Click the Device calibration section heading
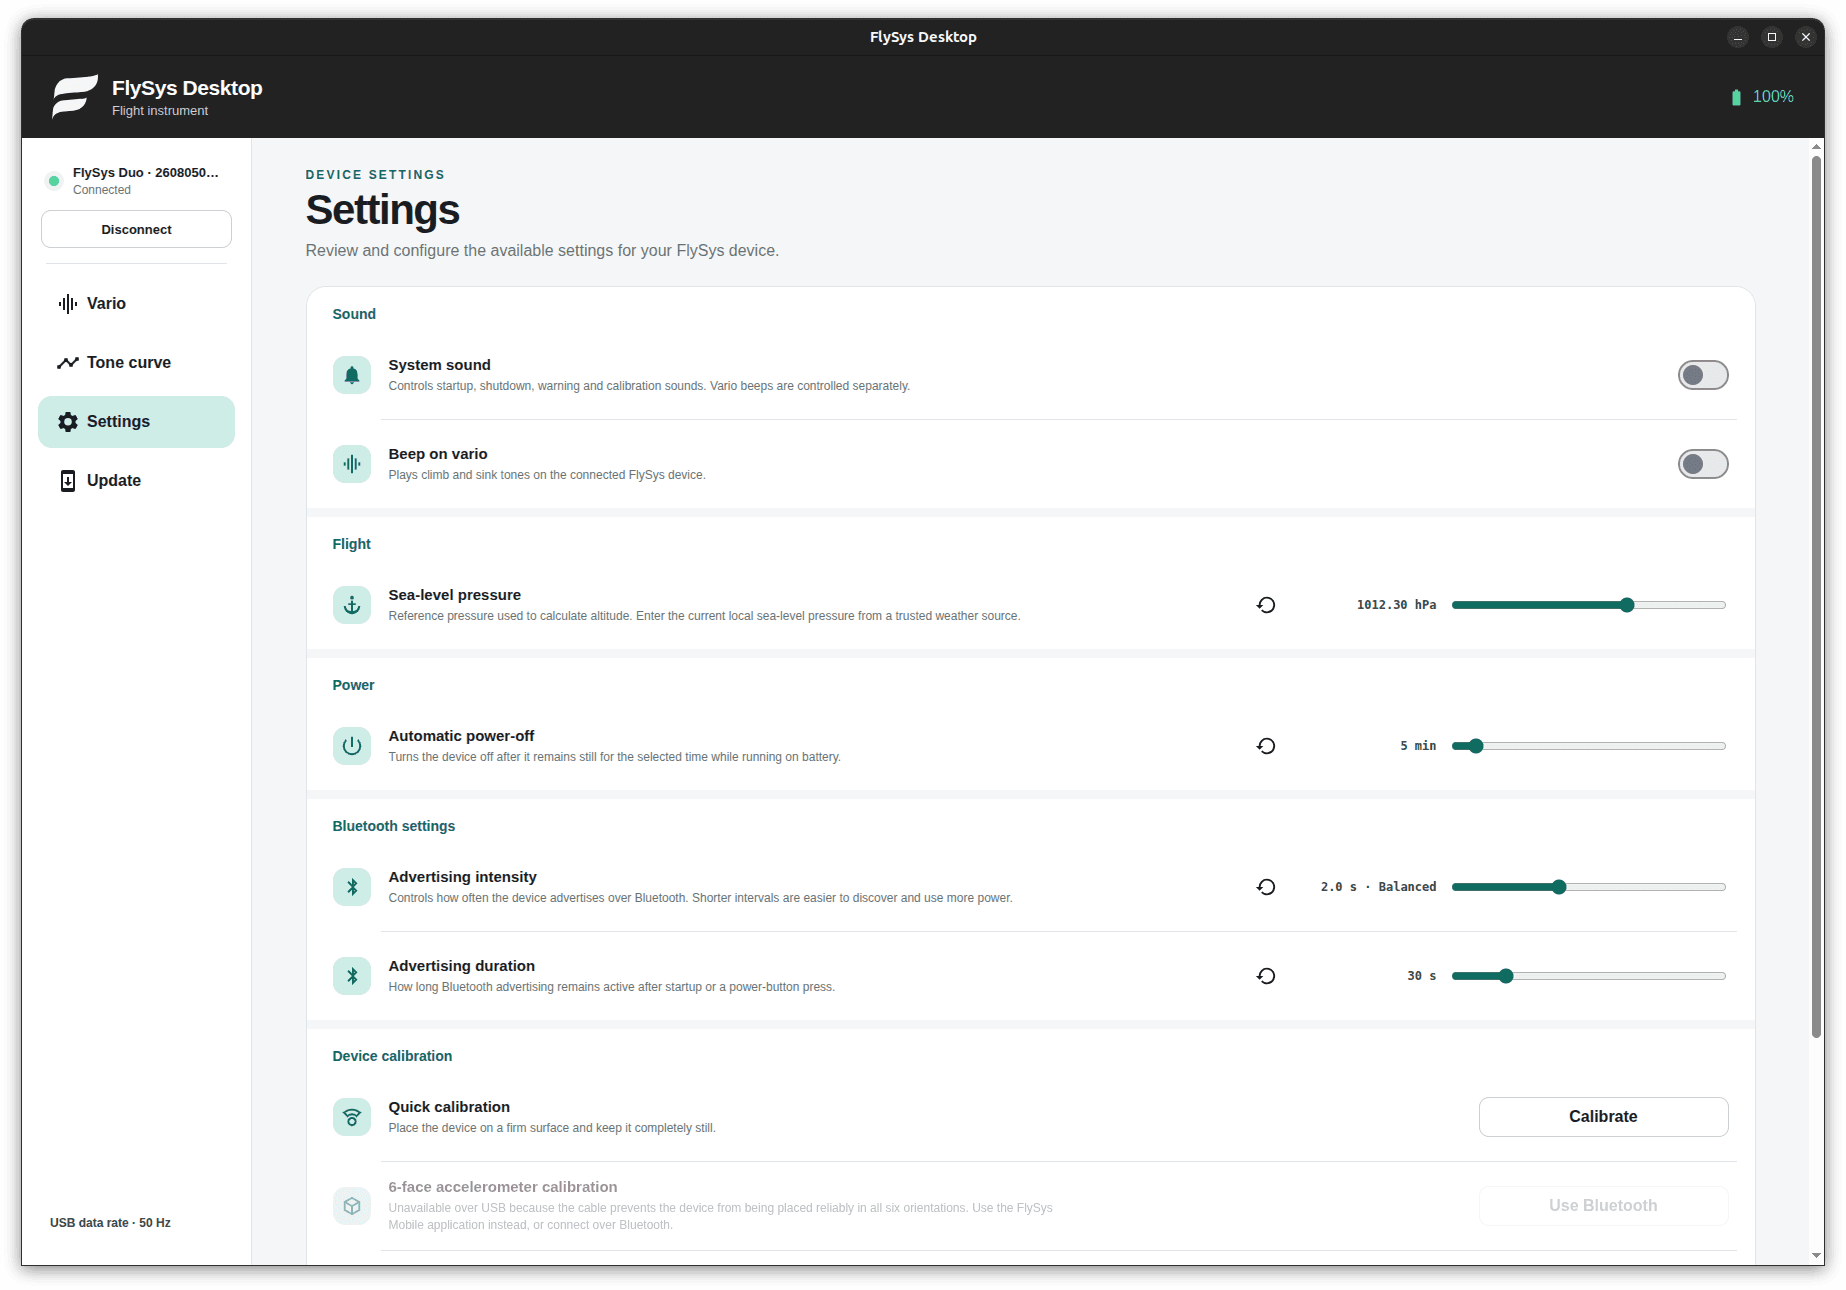The width and height of the screenshot is (1846, 1290). 392,1056
